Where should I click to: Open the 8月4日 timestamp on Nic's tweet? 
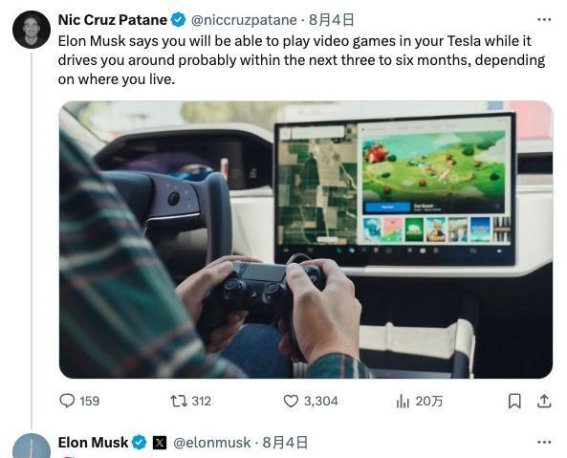331,20
